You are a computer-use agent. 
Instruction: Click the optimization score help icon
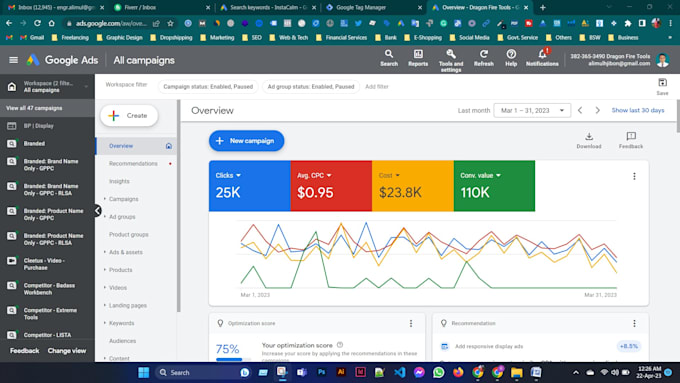tap(340, 345)
